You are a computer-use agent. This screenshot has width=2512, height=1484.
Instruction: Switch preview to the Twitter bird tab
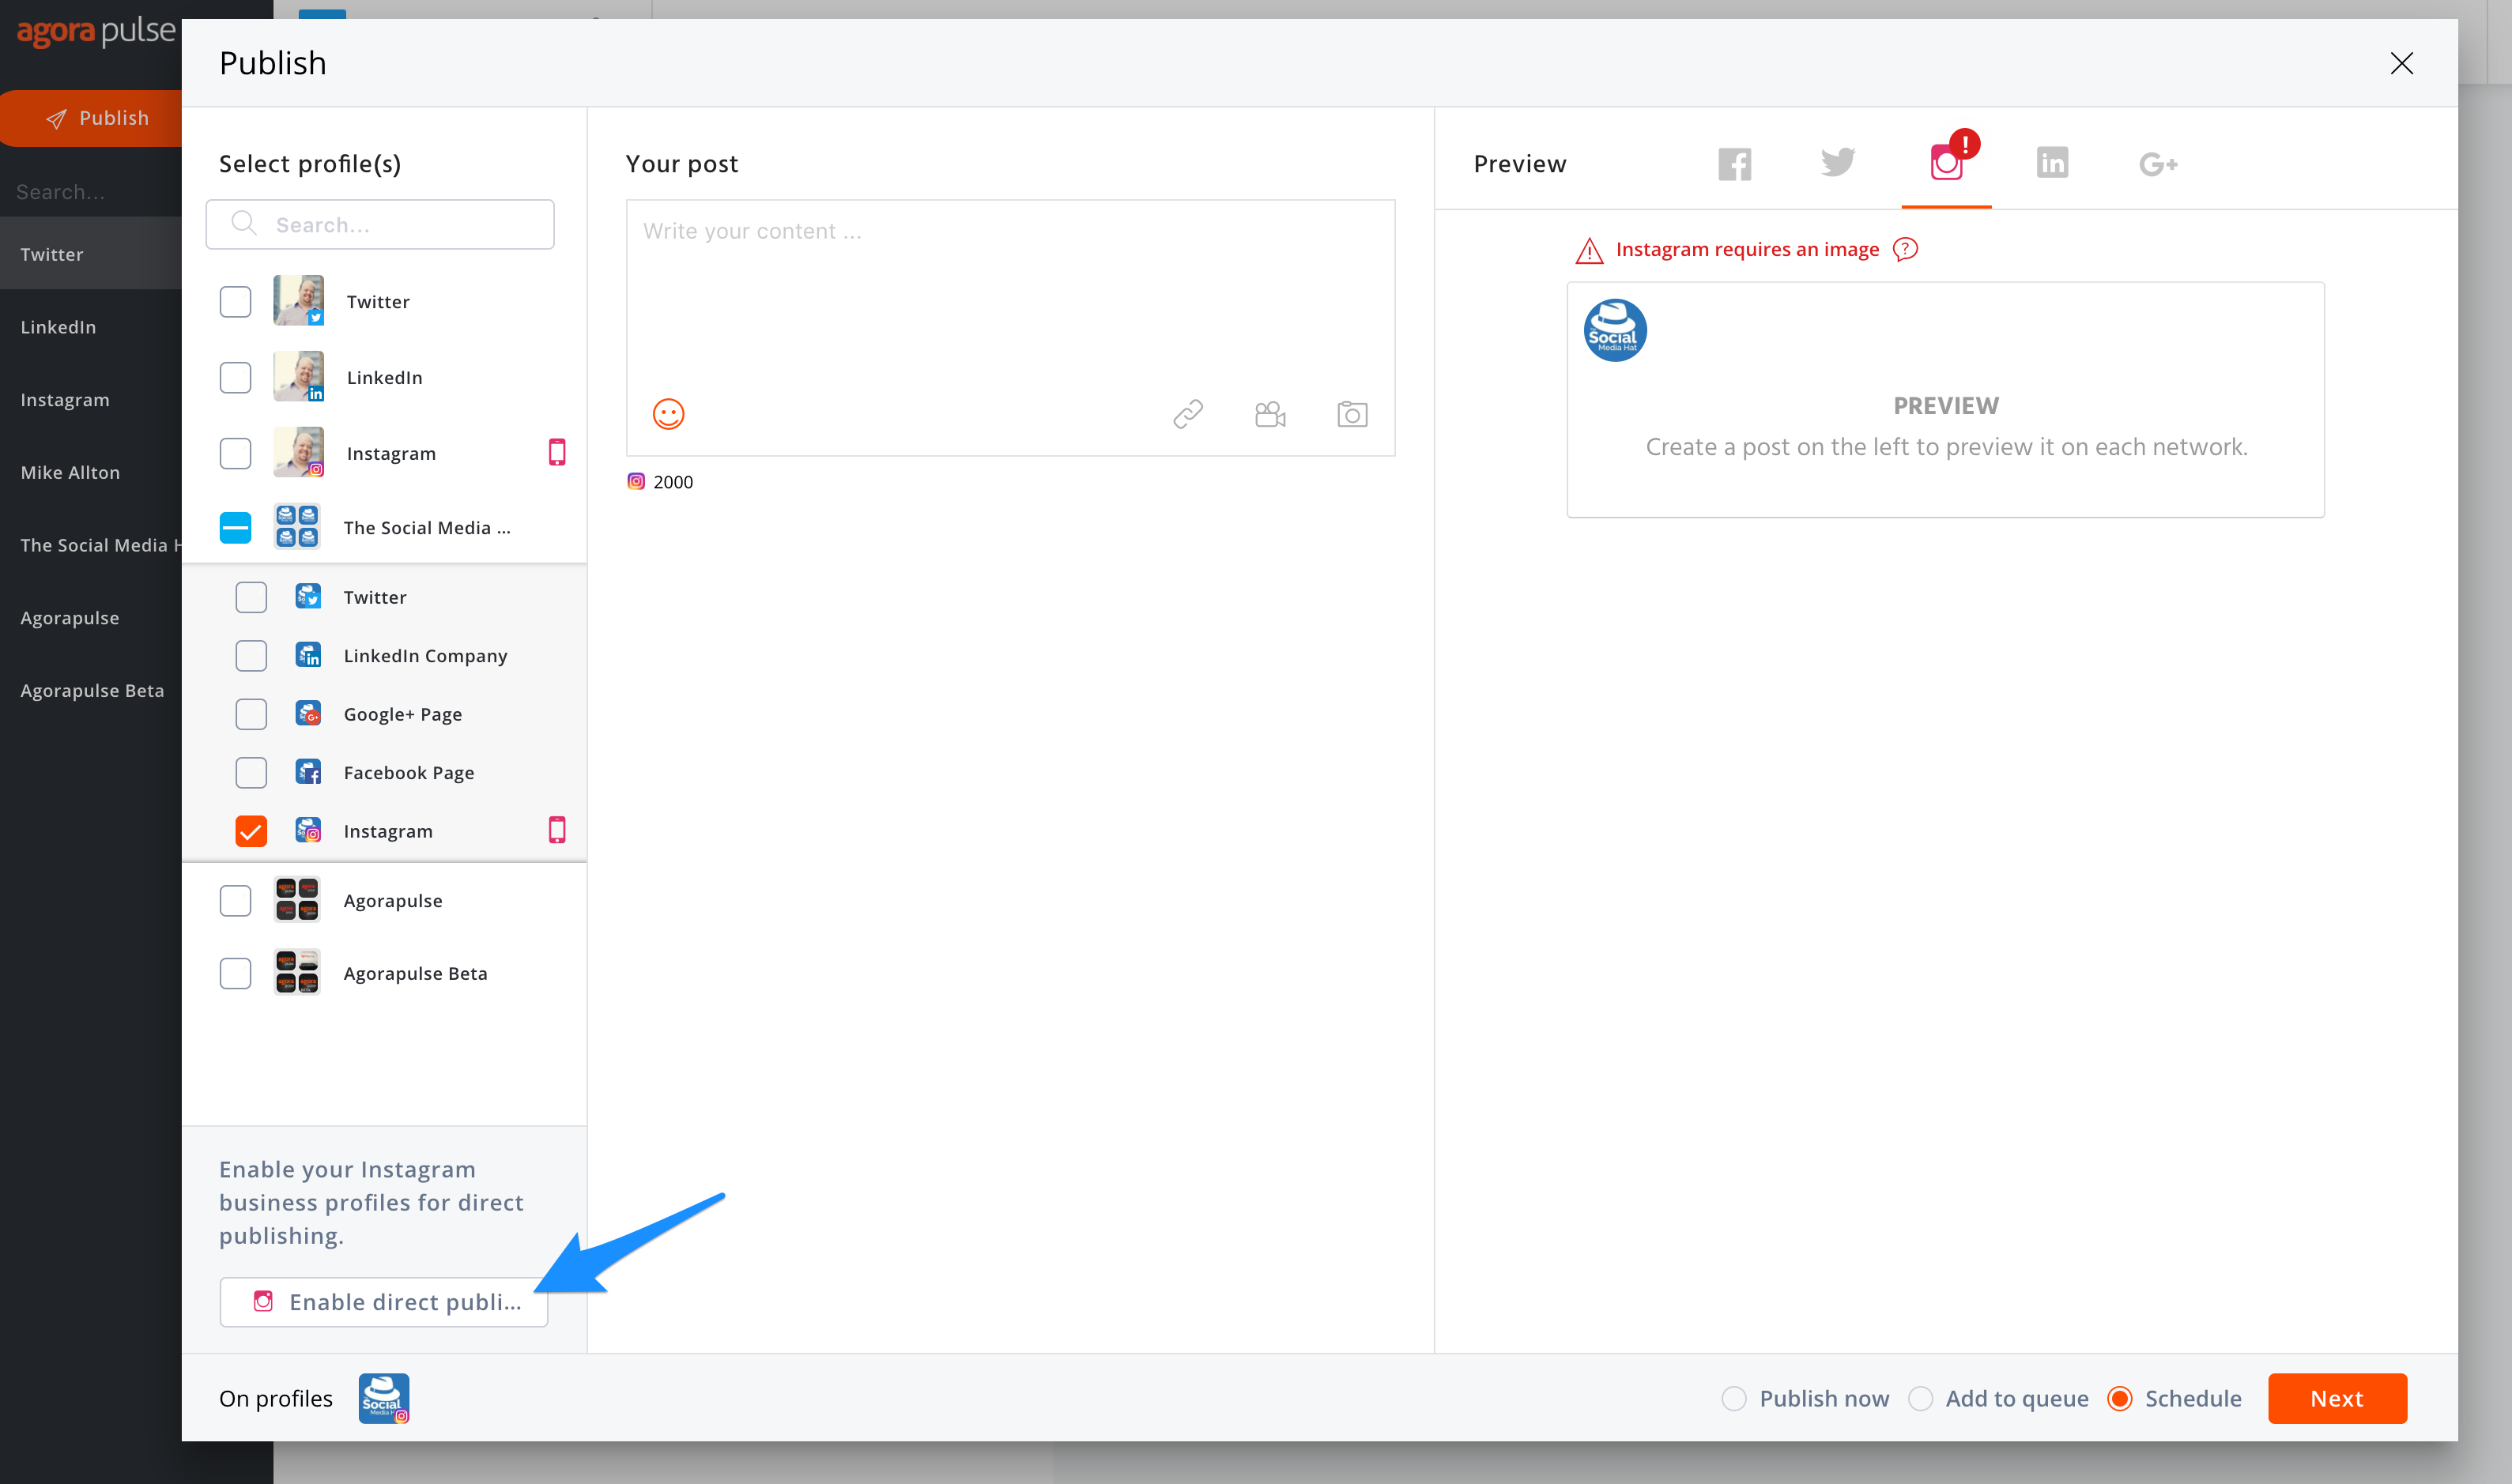(1838, 162)
